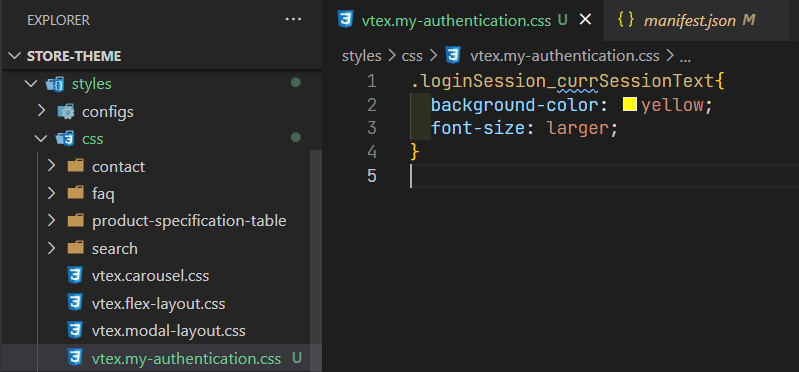Click the product-specification-table folder icon
This screenshot has height=372, width=799.
75,221
